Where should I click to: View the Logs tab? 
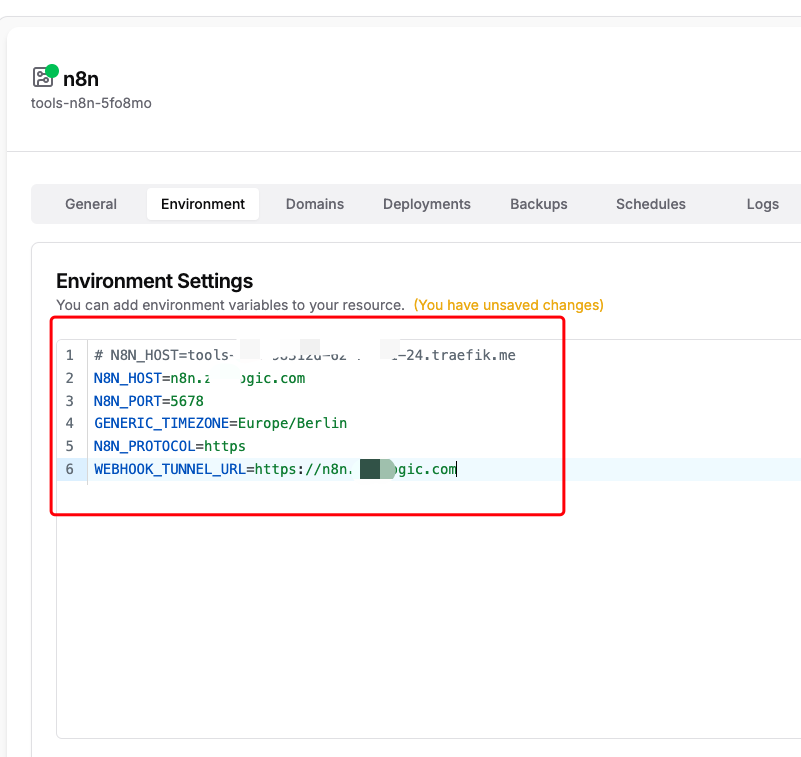(762, 204)
